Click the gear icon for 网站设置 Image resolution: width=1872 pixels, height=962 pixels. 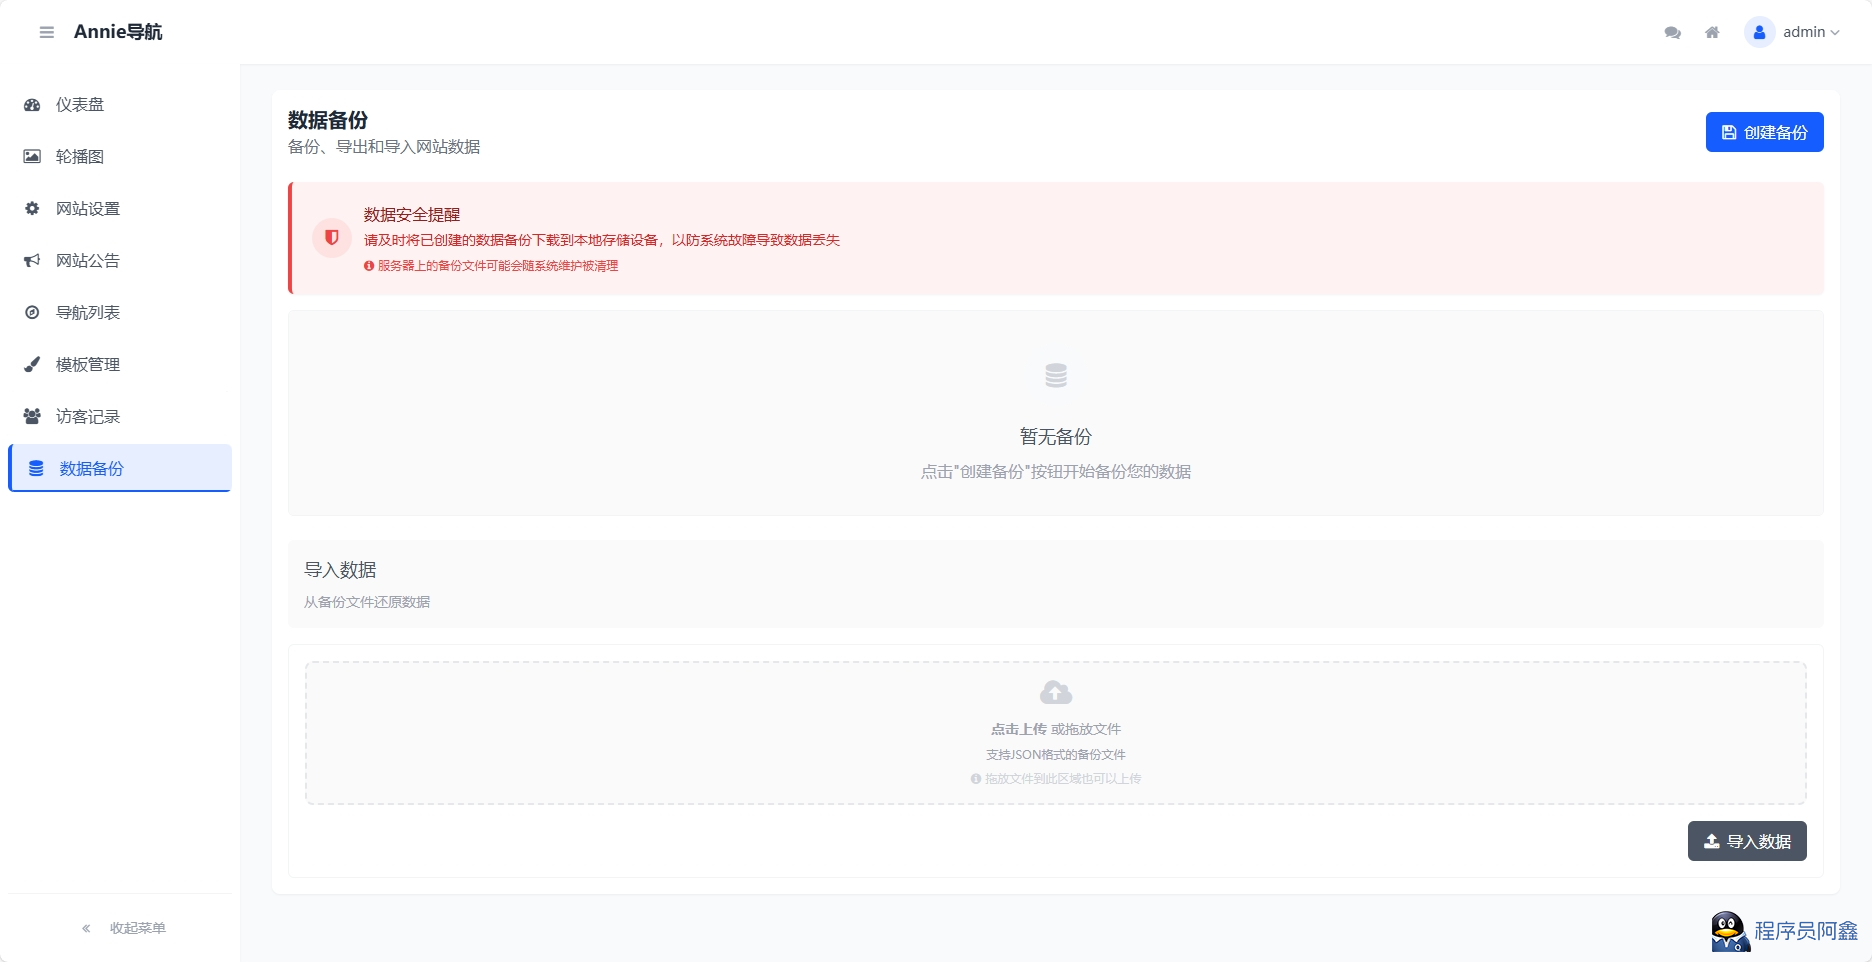tap(32, 208)
